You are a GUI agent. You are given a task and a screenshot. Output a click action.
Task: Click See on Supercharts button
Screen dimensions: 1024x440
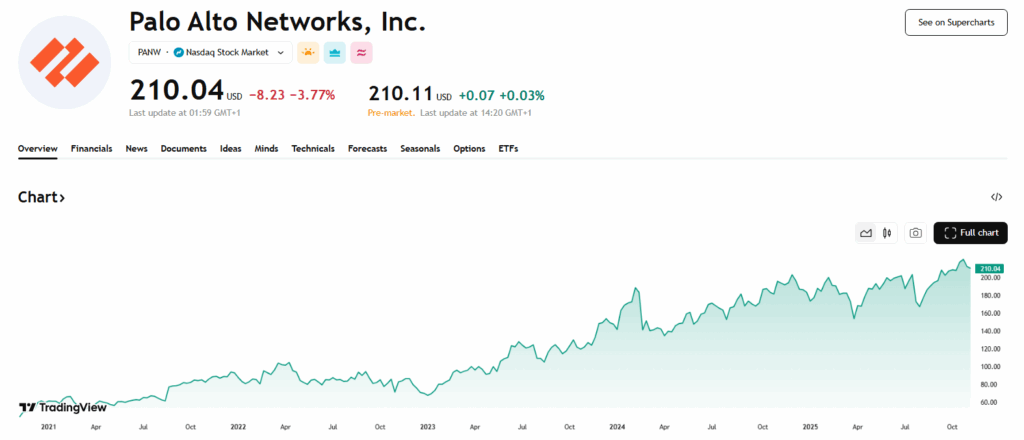(955, 23)
